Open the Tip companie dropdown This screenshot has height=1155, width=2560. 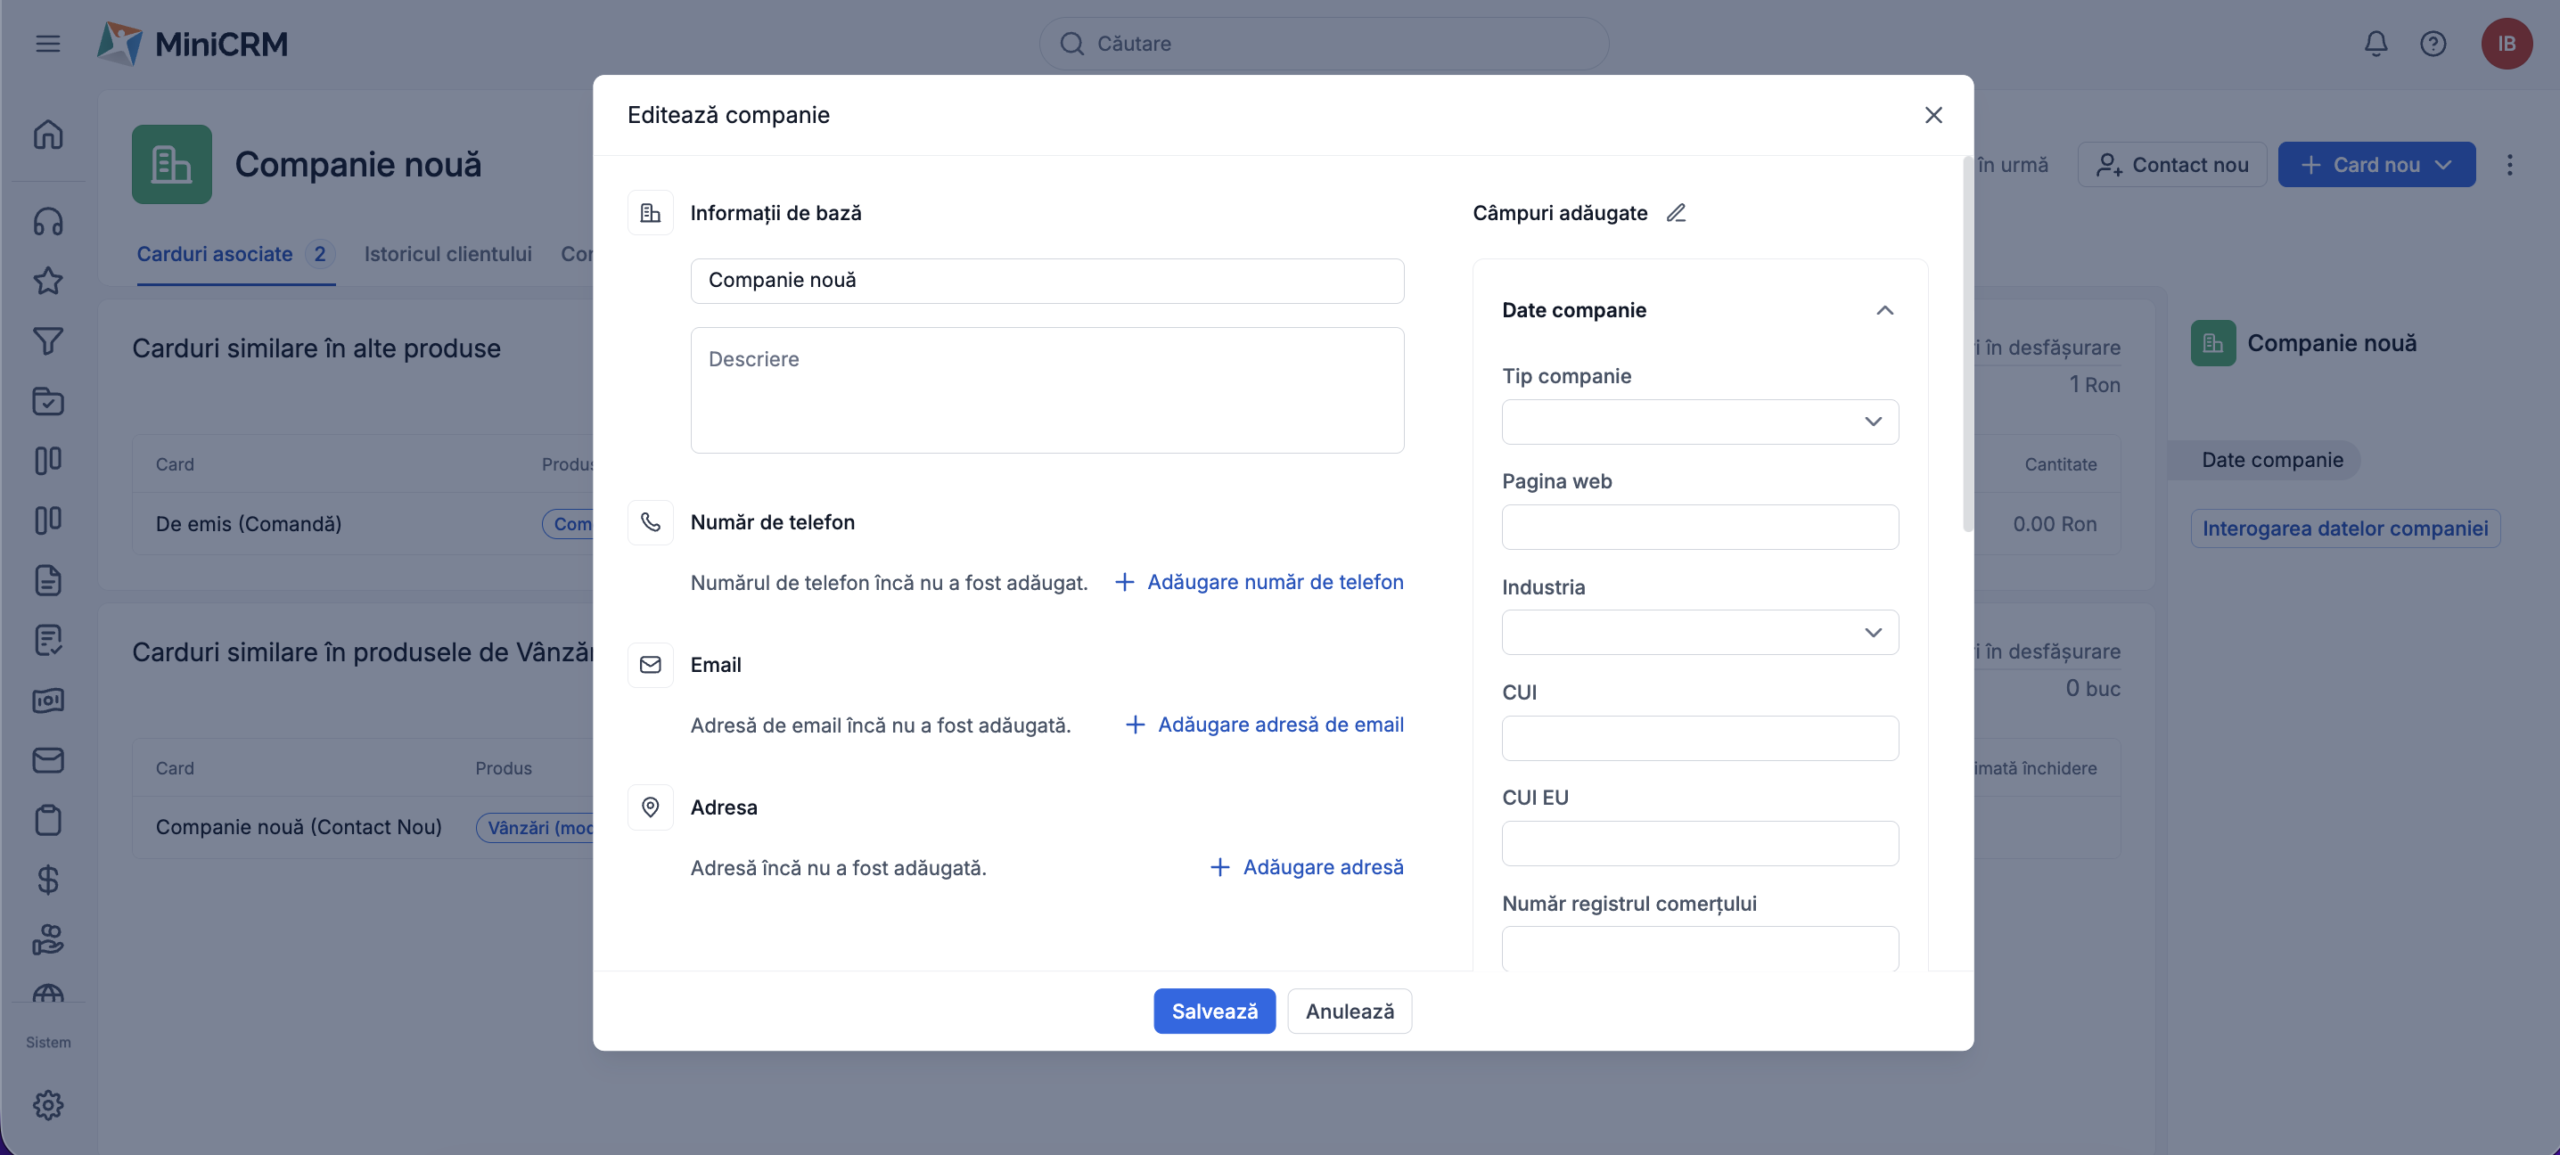[x=1699, y=422]
